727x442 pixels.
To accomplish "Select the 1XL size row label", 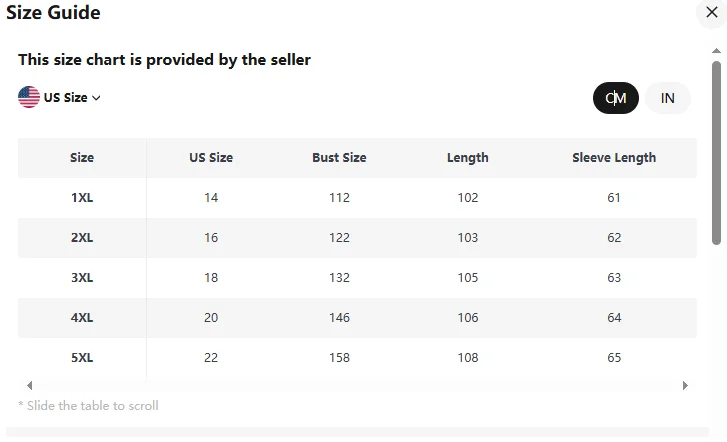I will click(82, 198).
